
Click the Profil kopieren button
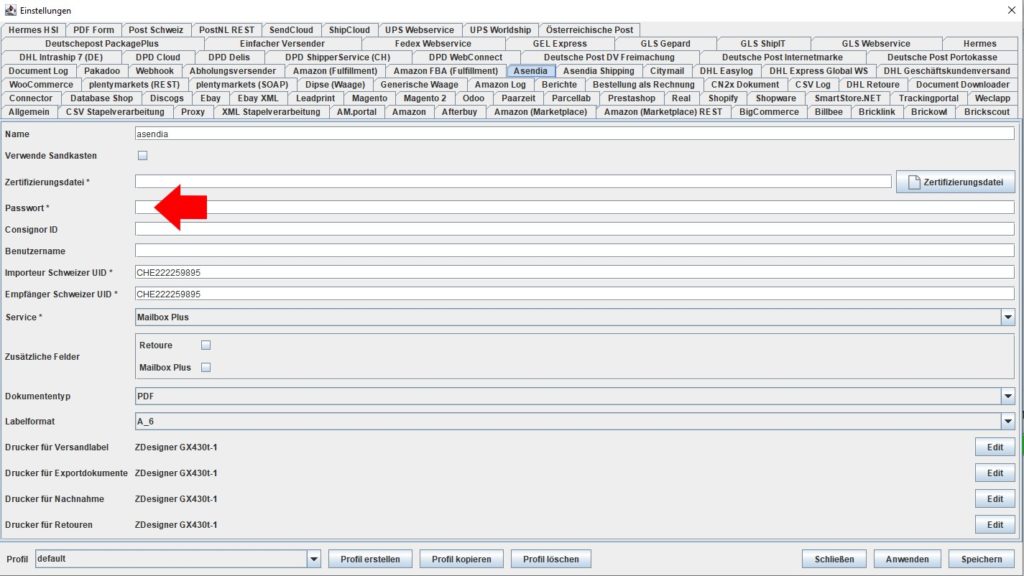461,559
